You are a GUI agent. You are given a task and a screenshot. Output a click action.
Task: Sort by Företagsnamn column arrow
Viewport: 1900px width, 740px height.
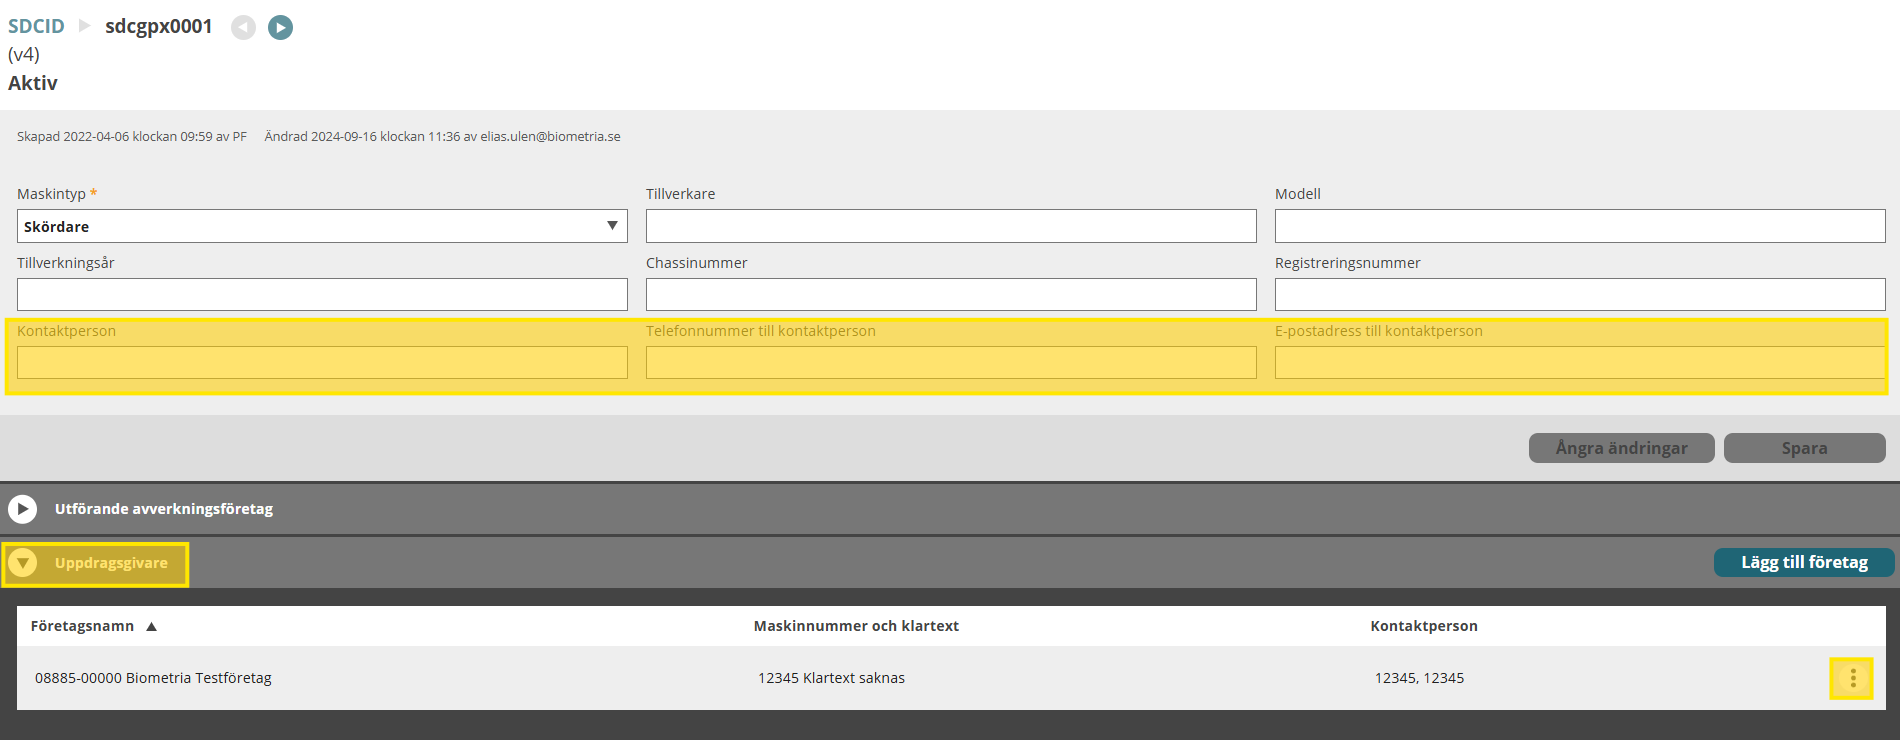[152, 627]
